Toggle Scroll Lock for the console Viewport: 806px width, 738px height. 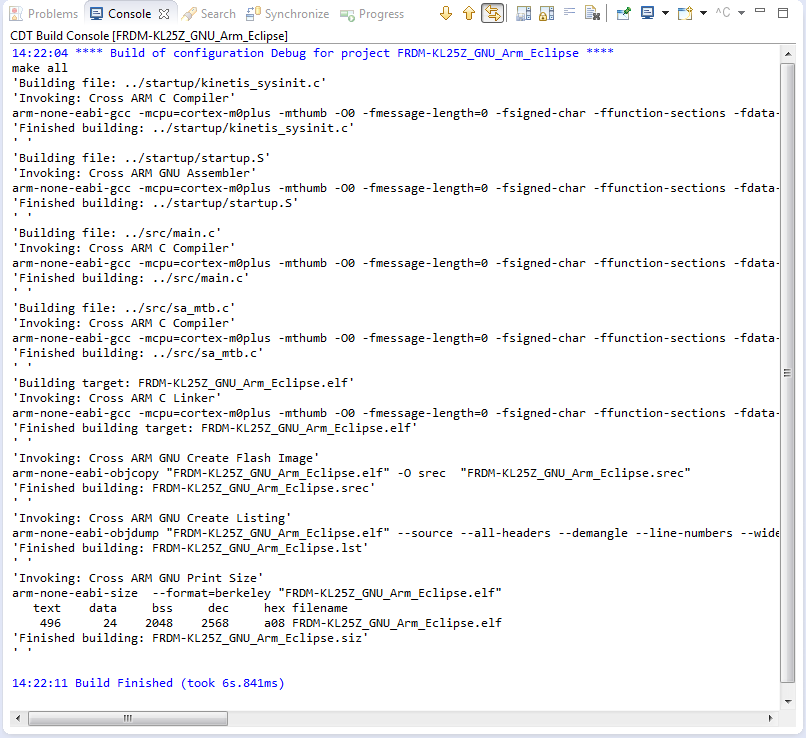click(546, 13)
